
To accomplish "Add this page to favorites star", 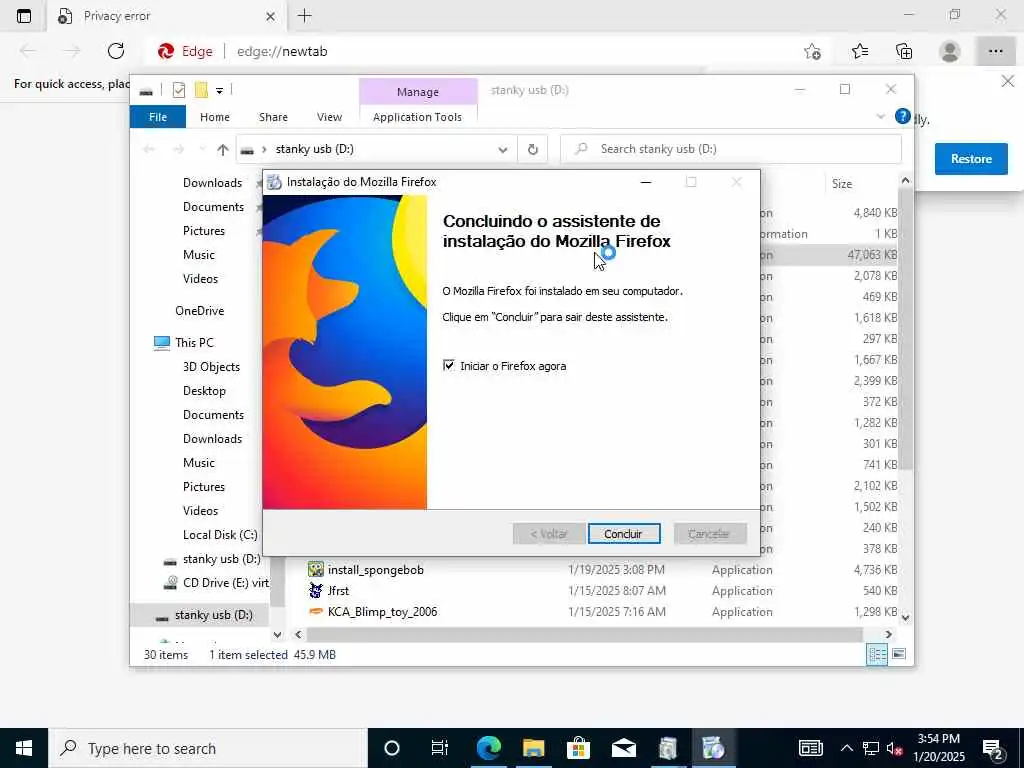I will [812, 51].
